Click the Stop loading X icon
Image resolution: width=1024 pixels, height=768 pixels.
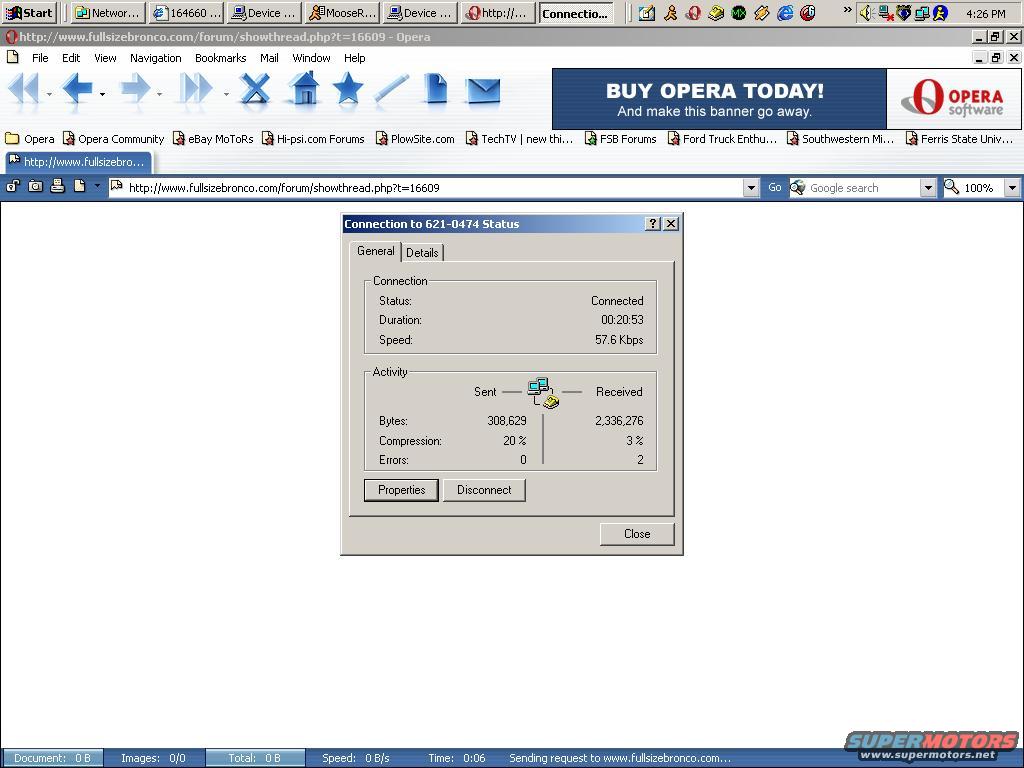[255, 90]
